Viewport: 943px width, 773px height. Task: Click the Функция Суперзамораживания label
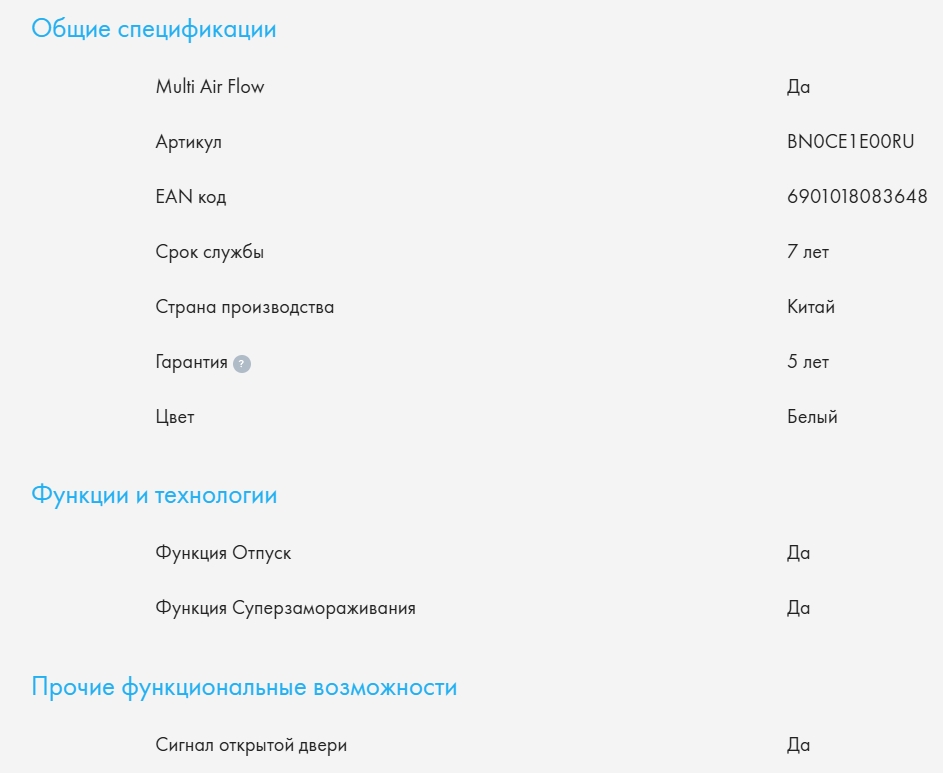click(286, 608)
